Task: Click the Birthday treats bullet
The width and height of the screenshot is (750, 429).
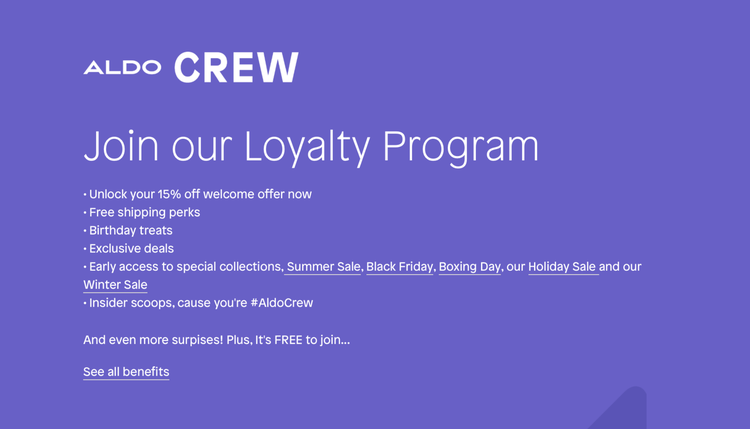Action: pyautogui.click(x=130, y=231)
